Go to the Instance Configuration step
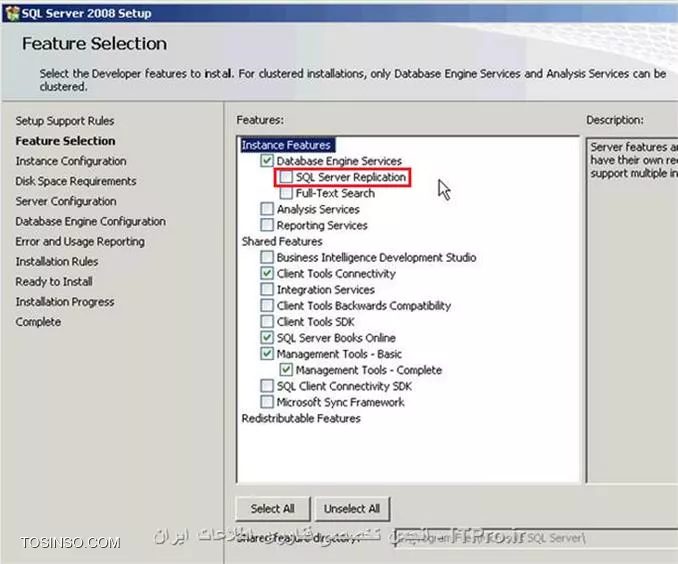678x564 pixels. 71,161
